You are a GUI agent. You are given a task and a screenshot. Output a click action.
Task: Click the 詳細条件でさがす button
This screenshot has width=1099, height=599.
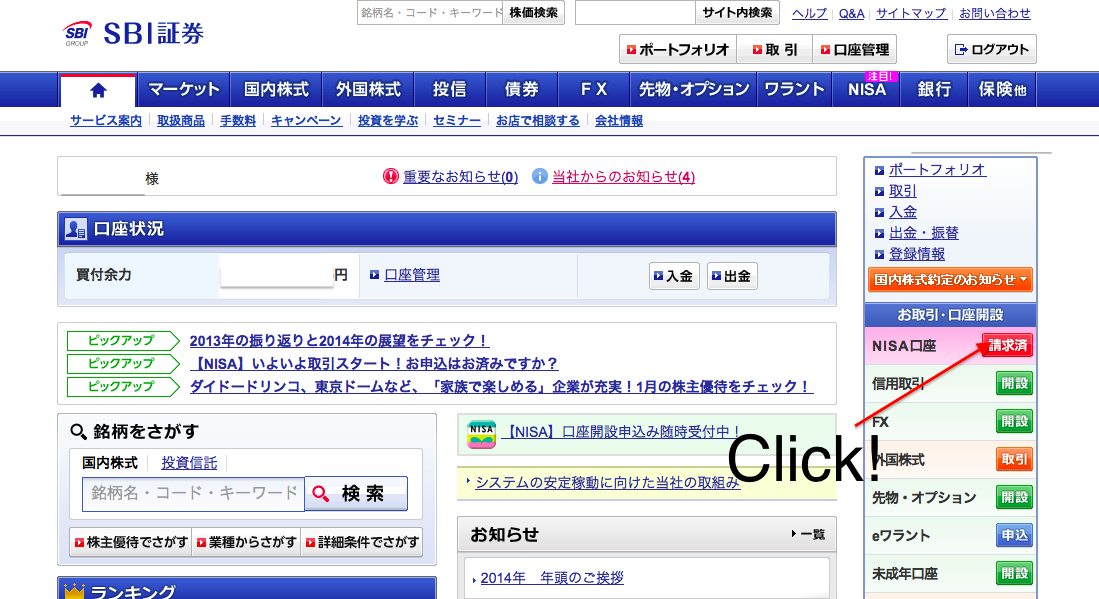pos(362,542)
